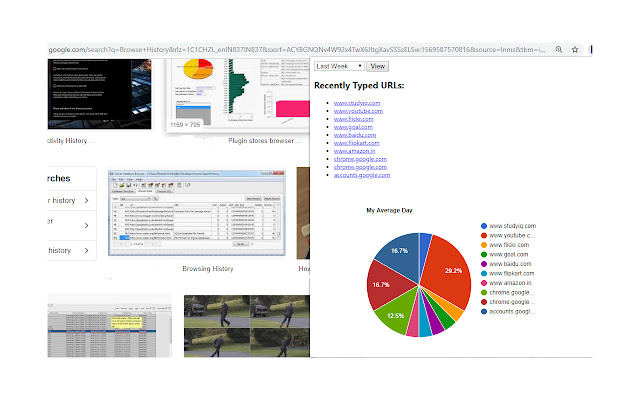Click the www.flipkart.com legend entry
This screenshot has height=400, width=640.
[507, 273]
